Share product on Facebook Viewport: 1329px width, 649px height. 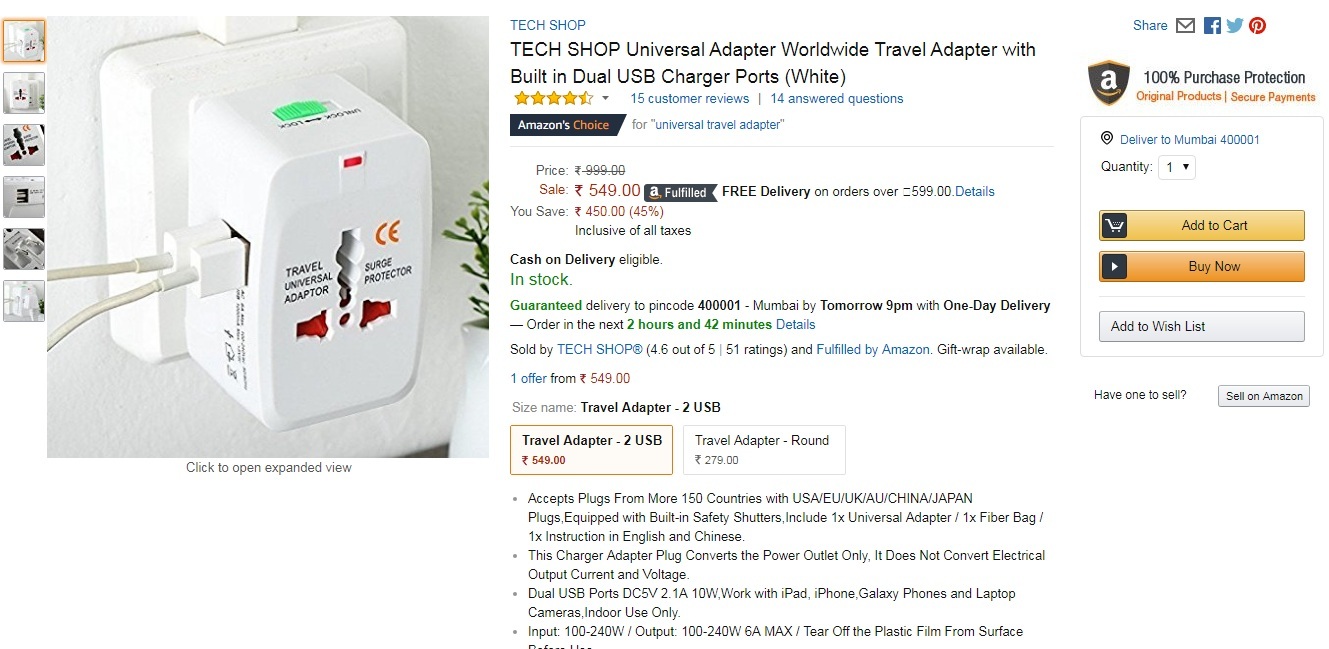(1212, 26)
